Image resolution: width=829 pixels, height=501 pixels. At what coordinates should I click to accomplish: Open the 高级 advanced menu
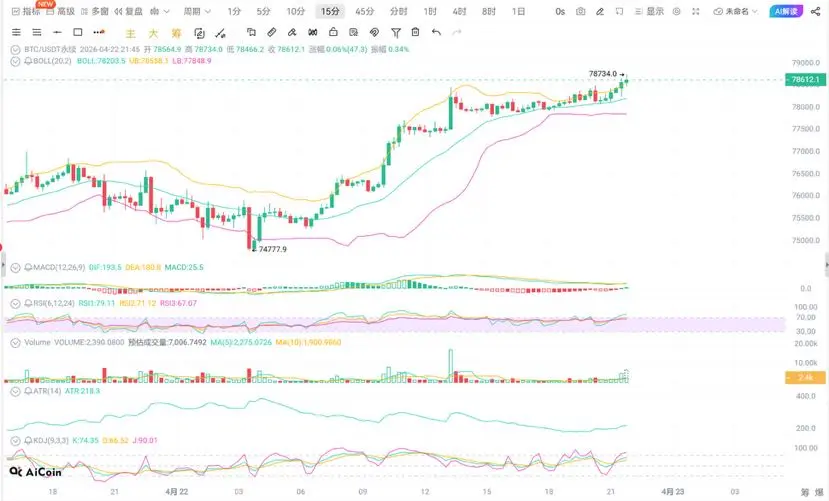(60, 11)
